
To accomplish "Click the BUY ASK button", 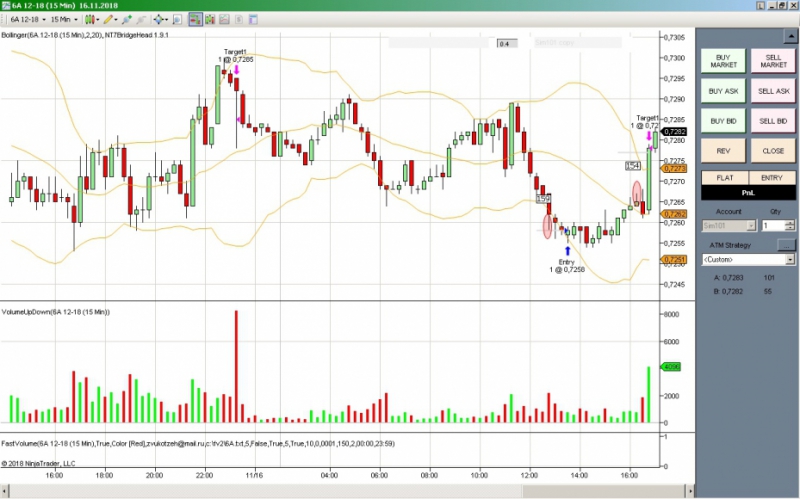I will (723, 91).
